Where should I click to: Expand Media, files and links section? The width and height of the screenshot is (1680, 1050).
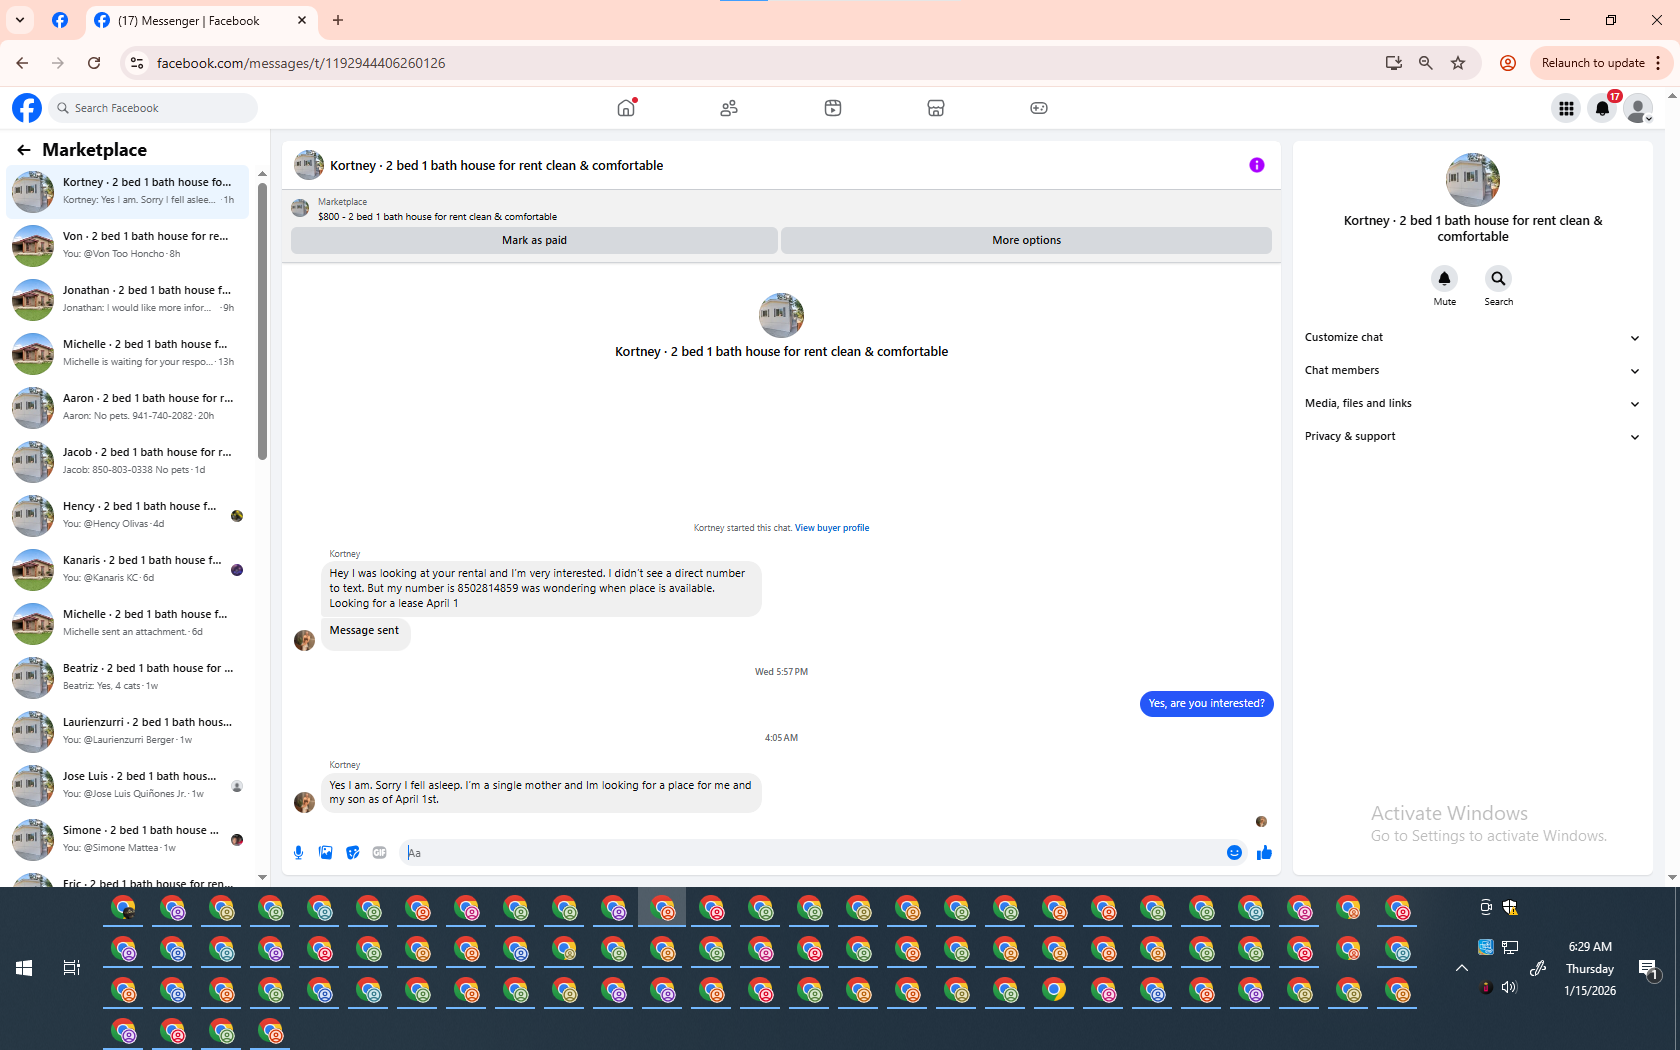click(x=1473, y=404)
